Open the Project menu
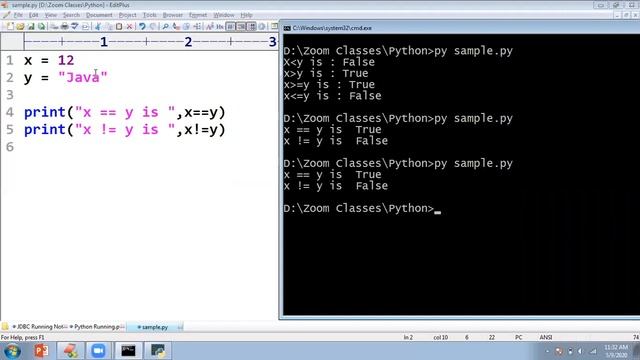 pyautogui.click(x=127, y=15)
